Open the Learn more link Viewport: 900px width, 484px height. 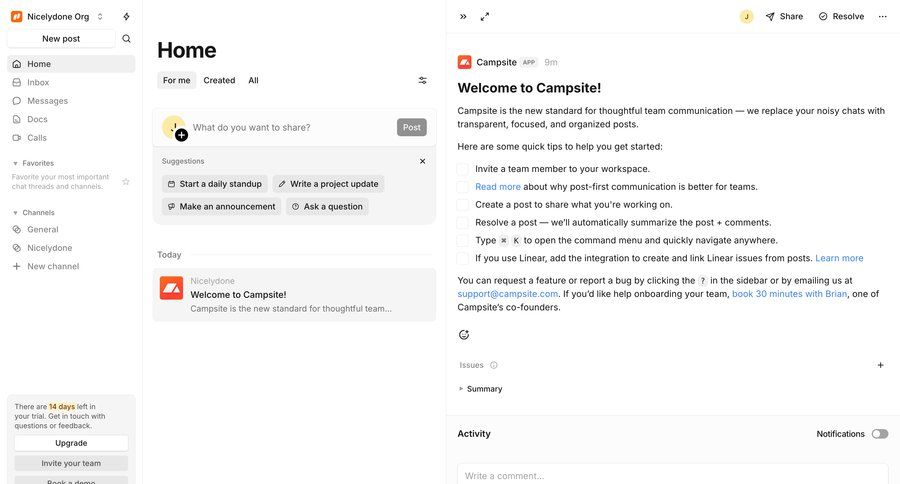pos(839,258)
